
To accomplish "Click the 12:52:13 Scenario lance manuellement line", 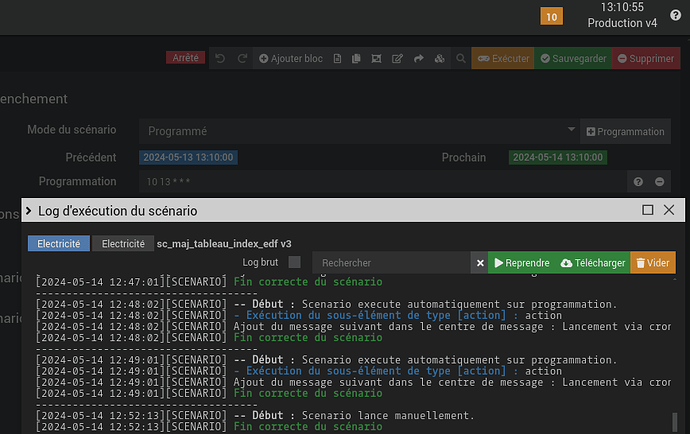I will (x=255, y=415).
